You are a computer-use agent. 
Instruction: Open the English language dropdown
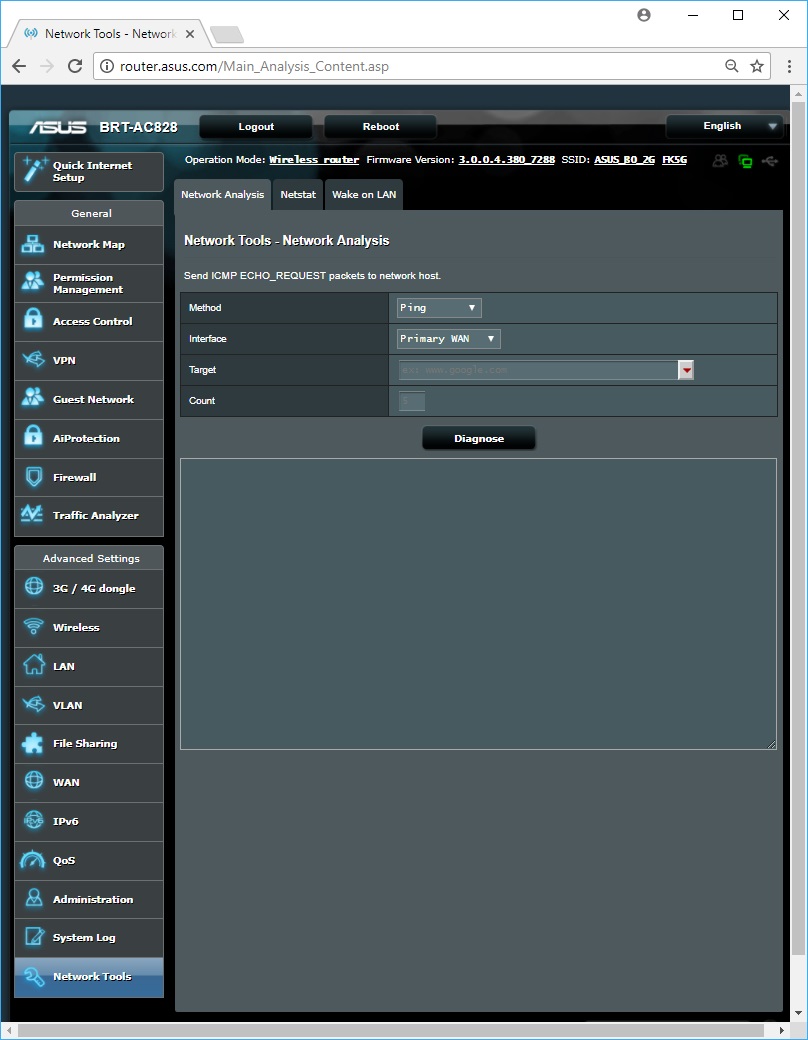(x=724, y=126)
